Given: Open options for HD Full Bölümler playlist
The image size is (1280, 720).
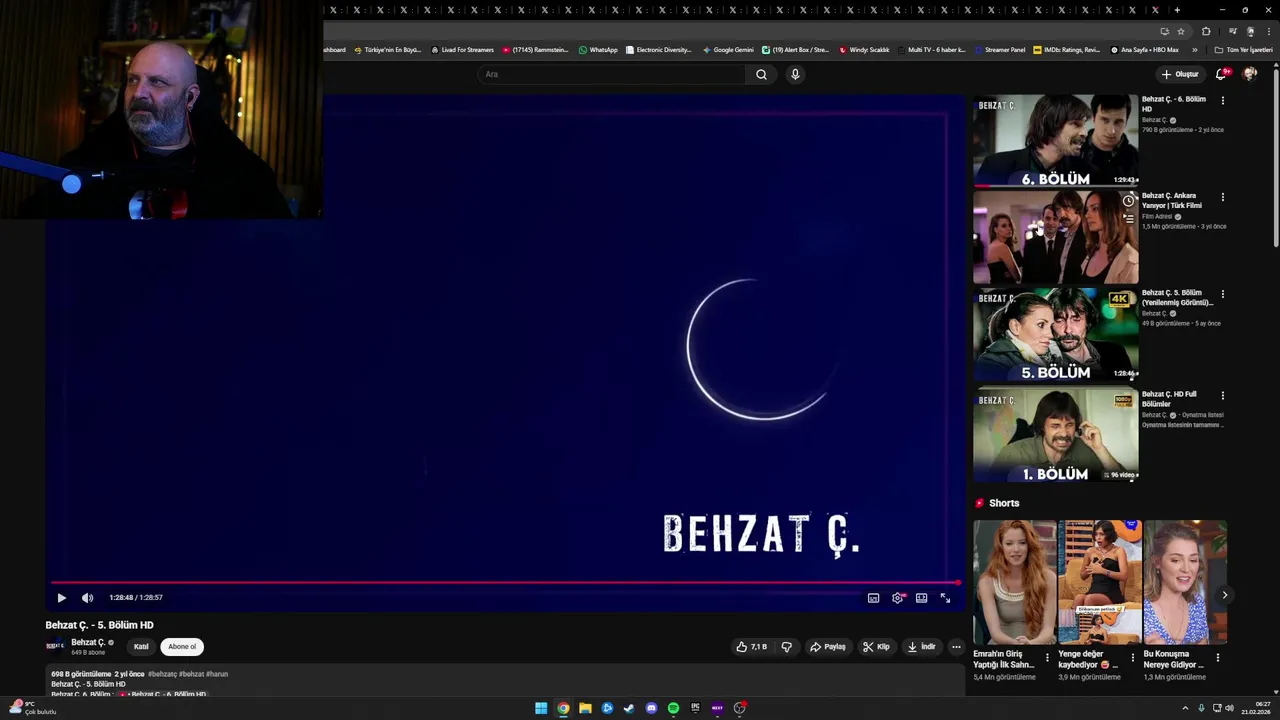Looking at the screenshot, I should 1222,395.
